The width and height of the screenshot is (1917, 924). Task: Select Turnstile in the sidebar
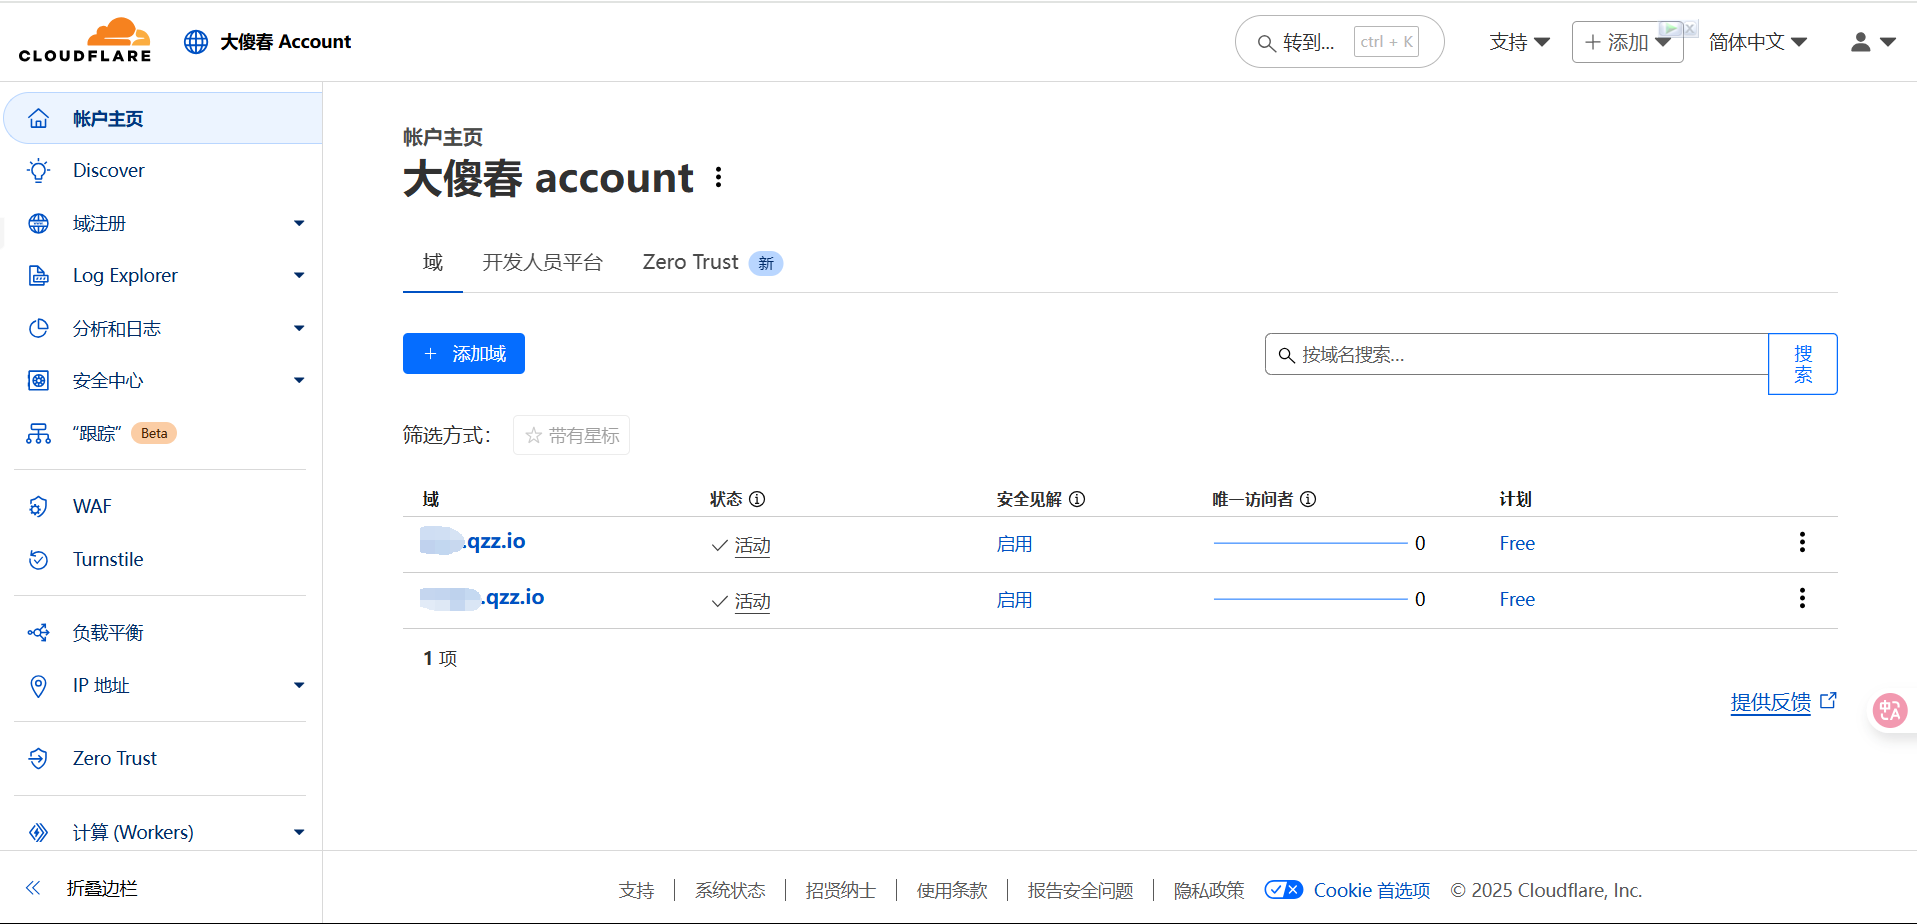click(107, 559)
